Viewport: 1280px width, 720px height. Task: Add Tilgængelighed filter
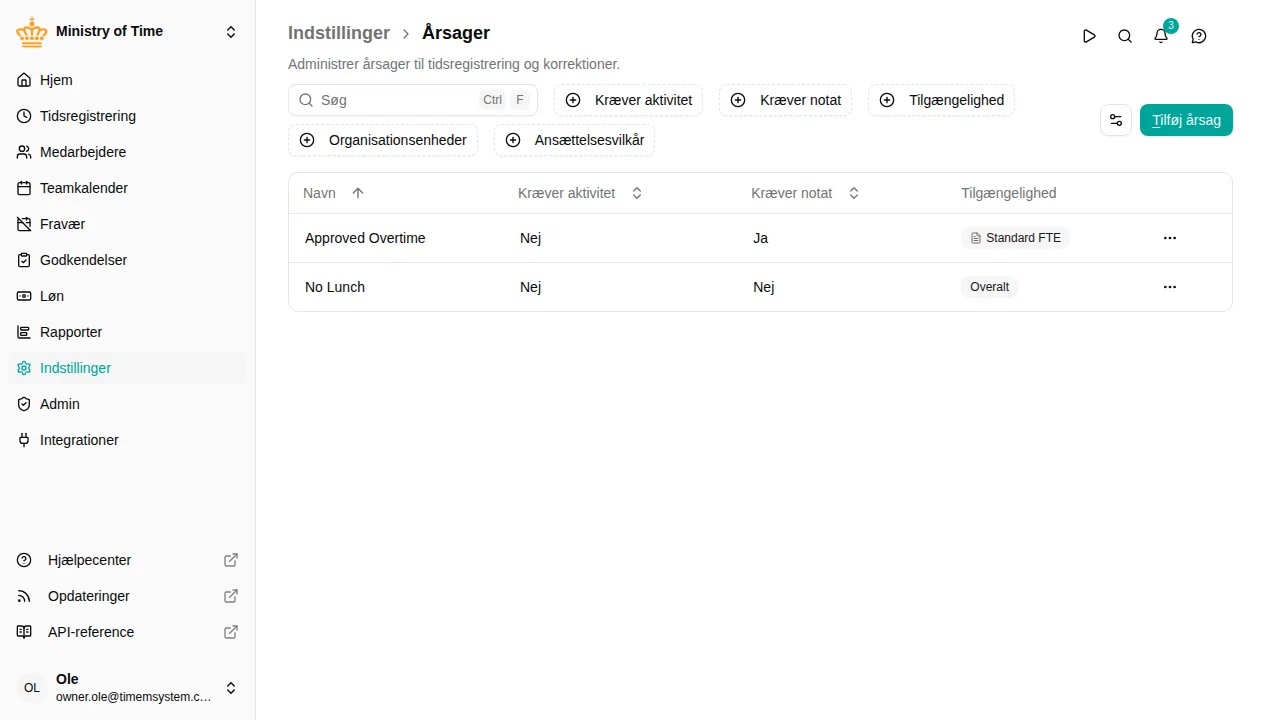point(941,100)
